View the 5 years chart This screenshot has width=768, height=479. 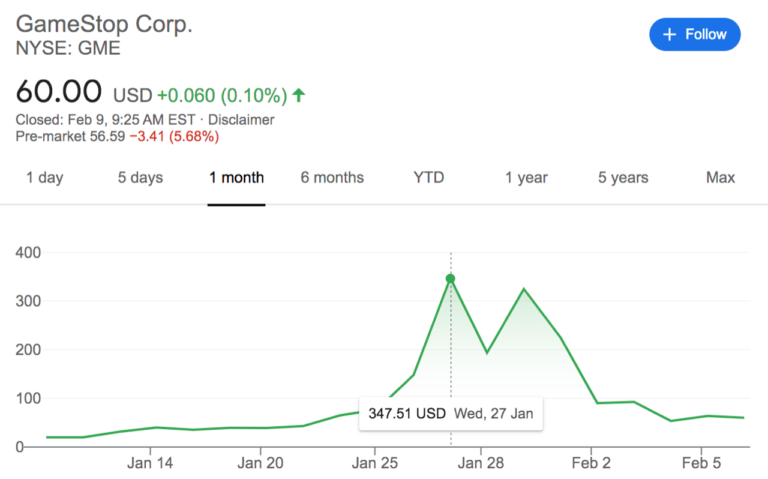(623, 178)
